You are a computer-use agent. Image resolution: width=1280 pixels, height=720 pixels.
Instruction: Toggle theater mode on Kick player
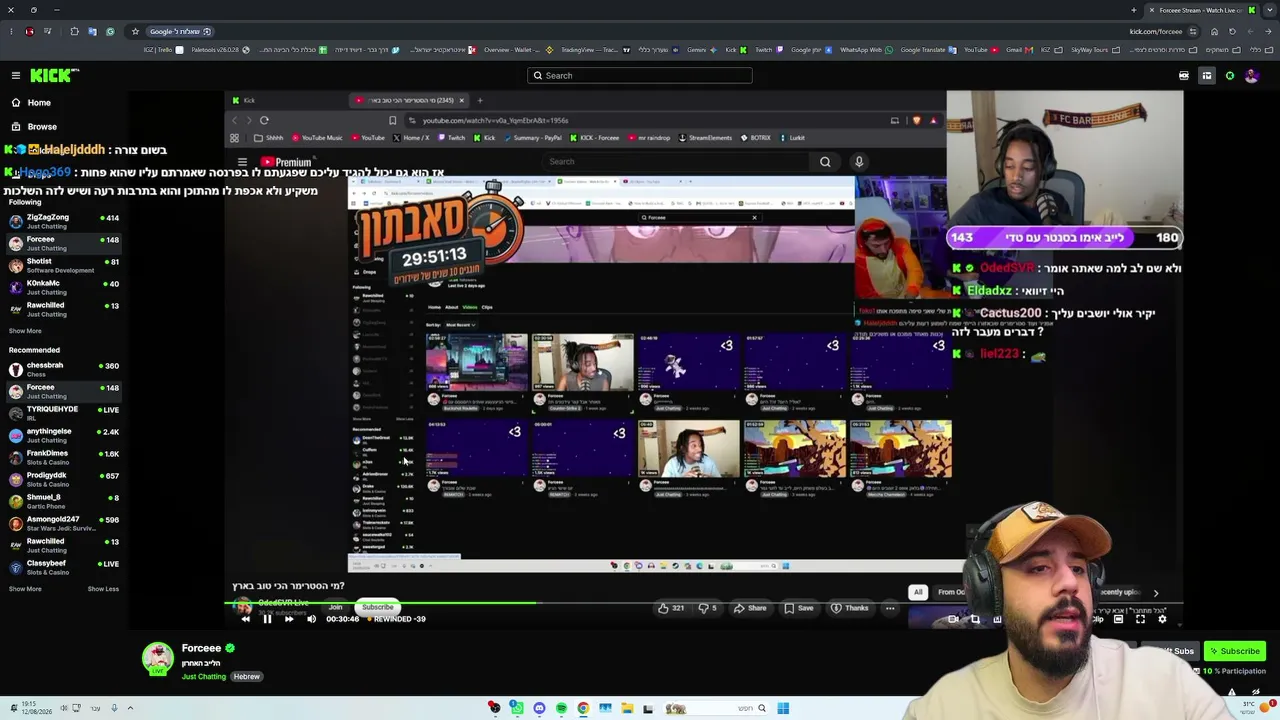pos(1118,619)
